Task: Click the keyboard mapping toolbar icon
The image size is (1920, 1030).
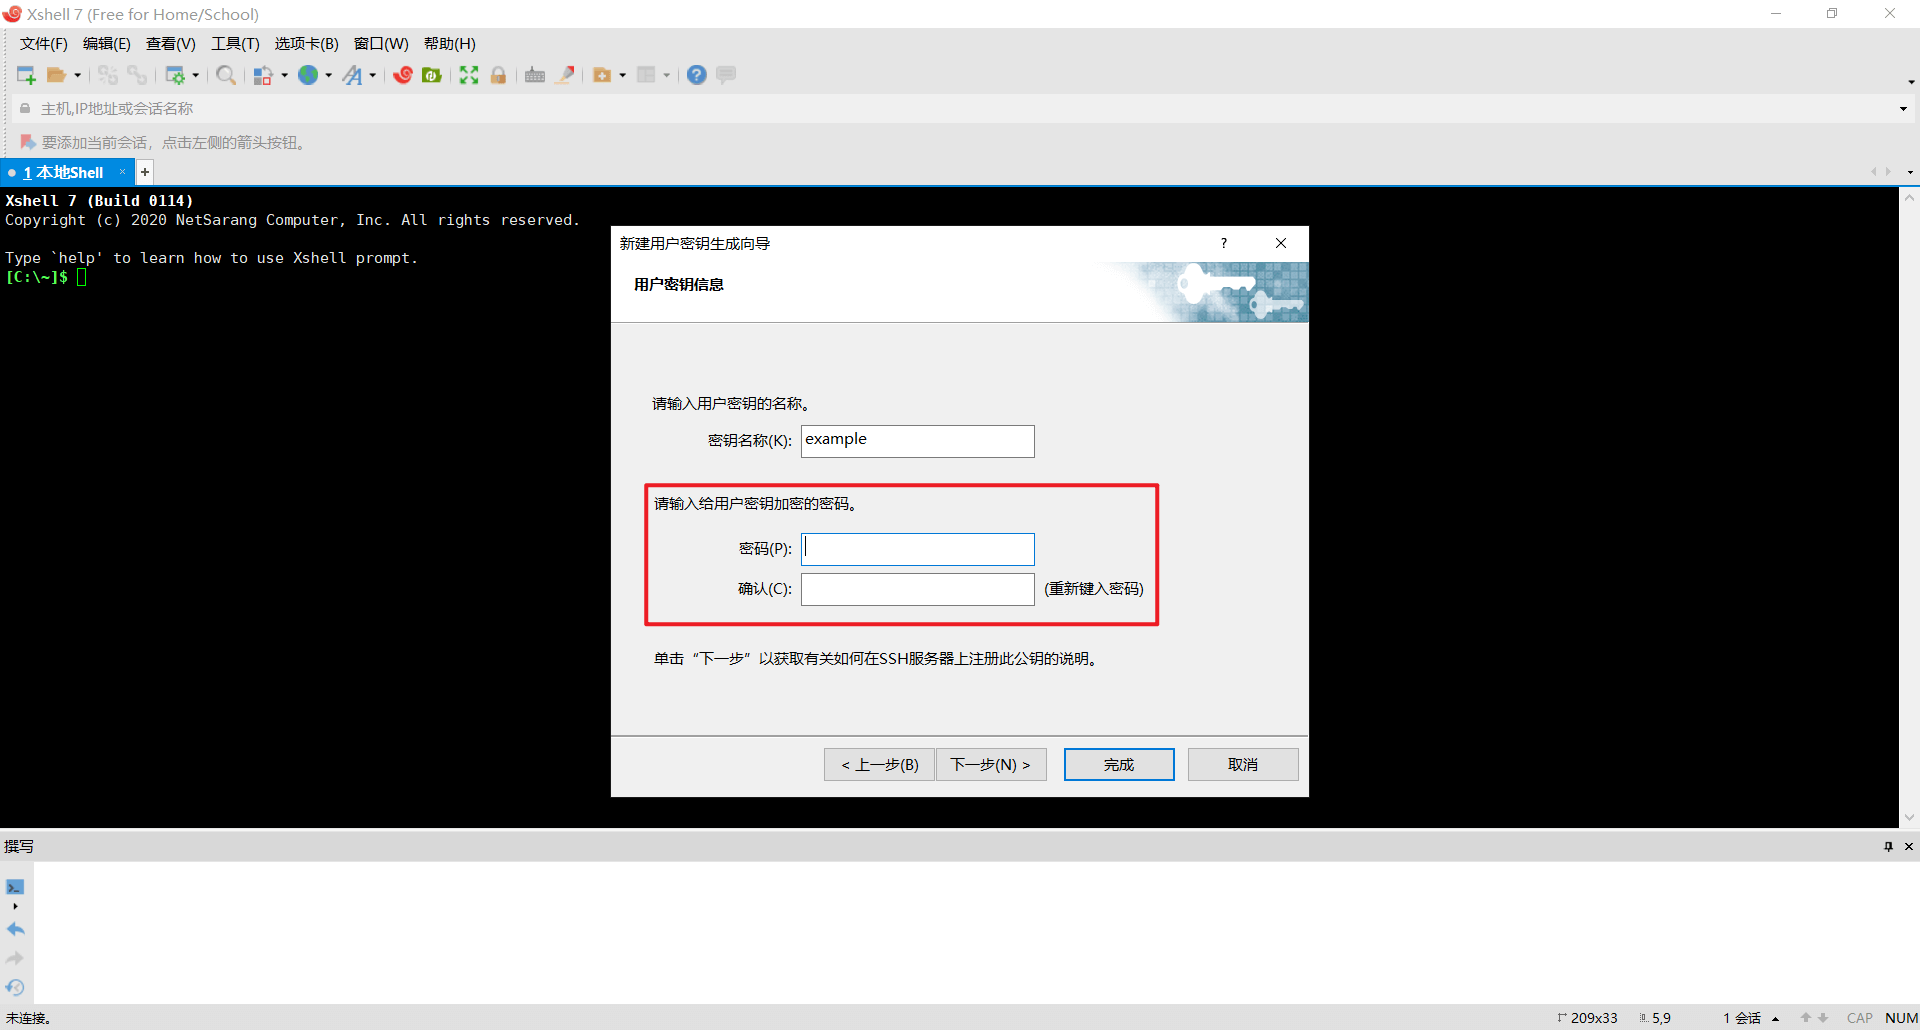Action: coord(535,75)
